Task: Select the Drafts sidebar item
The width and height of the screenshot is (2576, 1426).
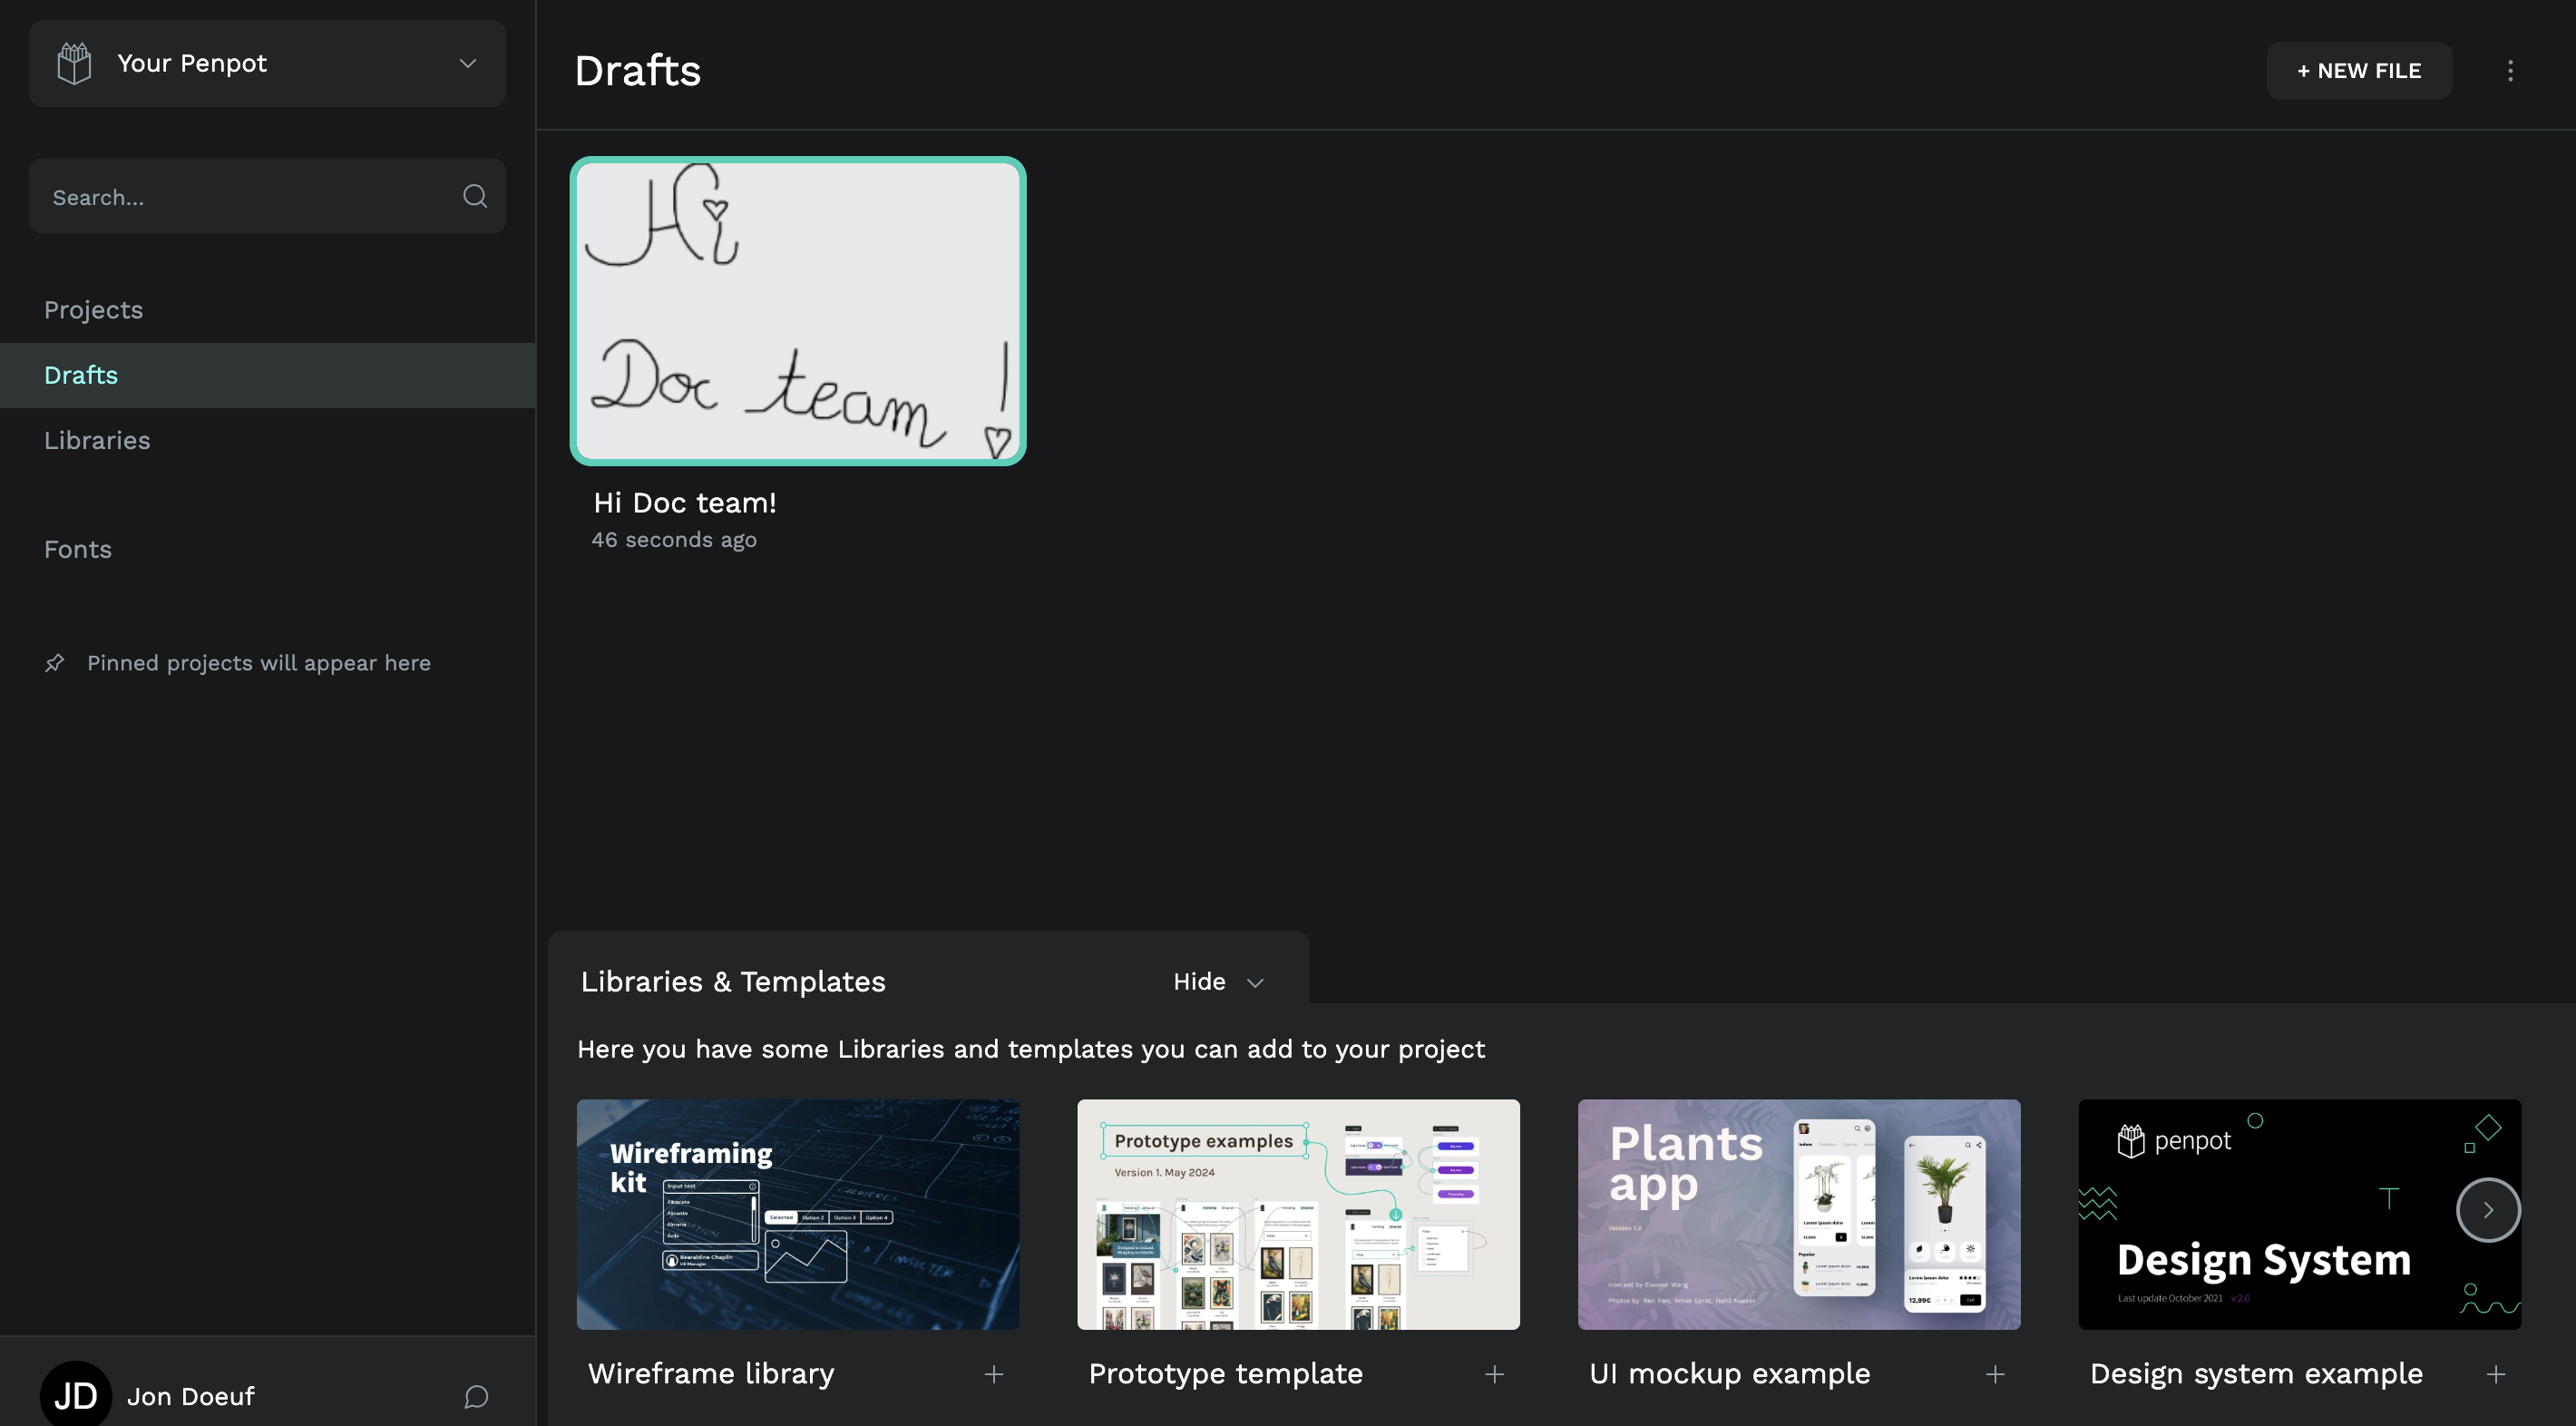Action: click(x=81, y=375)
